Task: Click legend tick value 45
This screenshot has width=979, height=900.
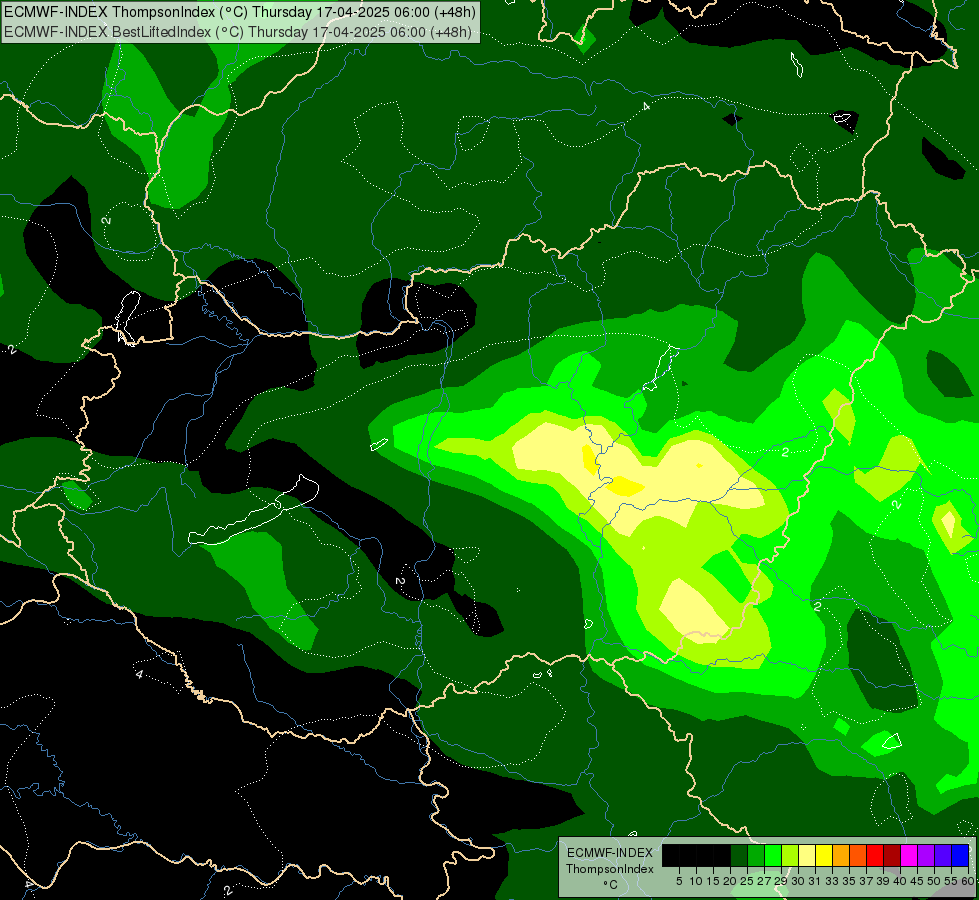Action: (x=917, y=881)
